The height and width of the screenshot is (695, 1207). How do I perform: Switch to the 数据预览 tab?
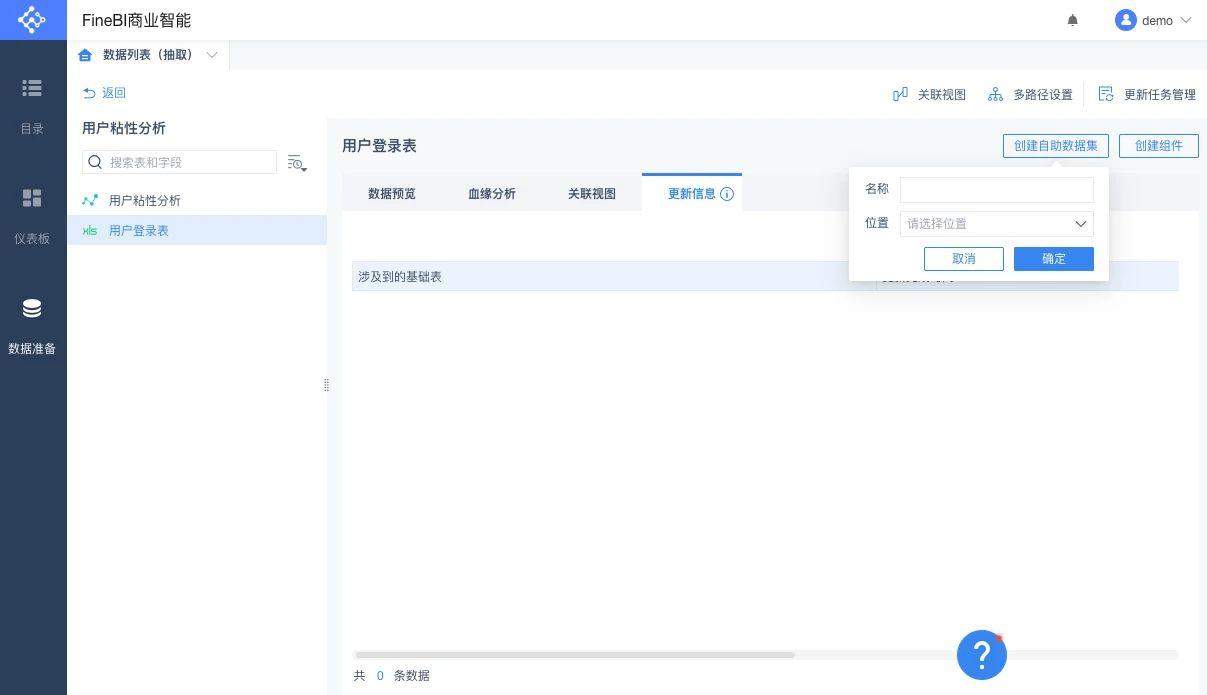pos(392,193)
